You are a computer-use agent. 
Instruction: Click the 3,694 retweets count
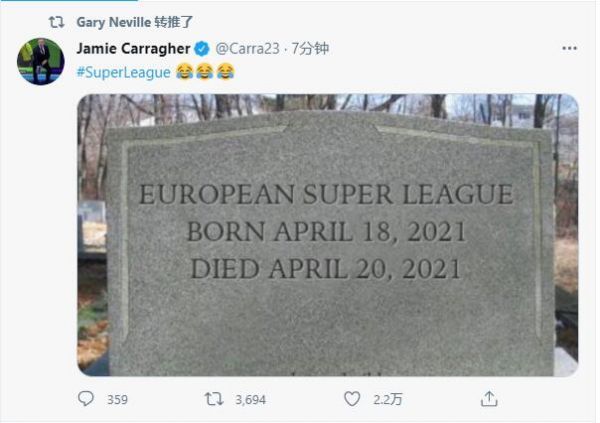pos(249,400)
